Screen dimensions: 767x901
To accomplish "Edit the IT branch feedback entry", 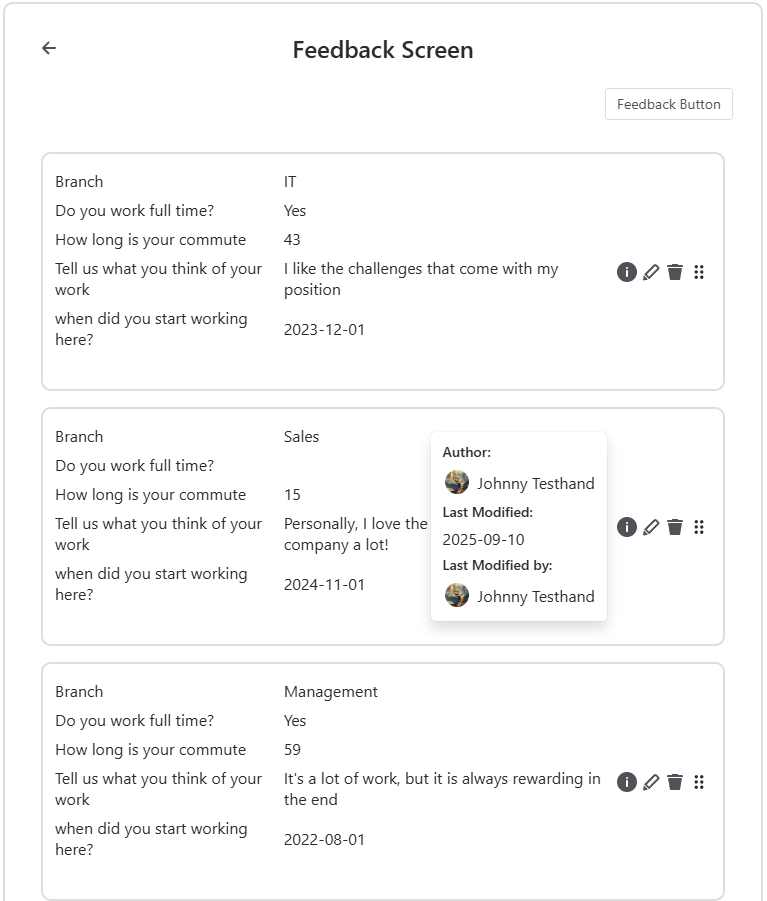I will pos(651,272).
